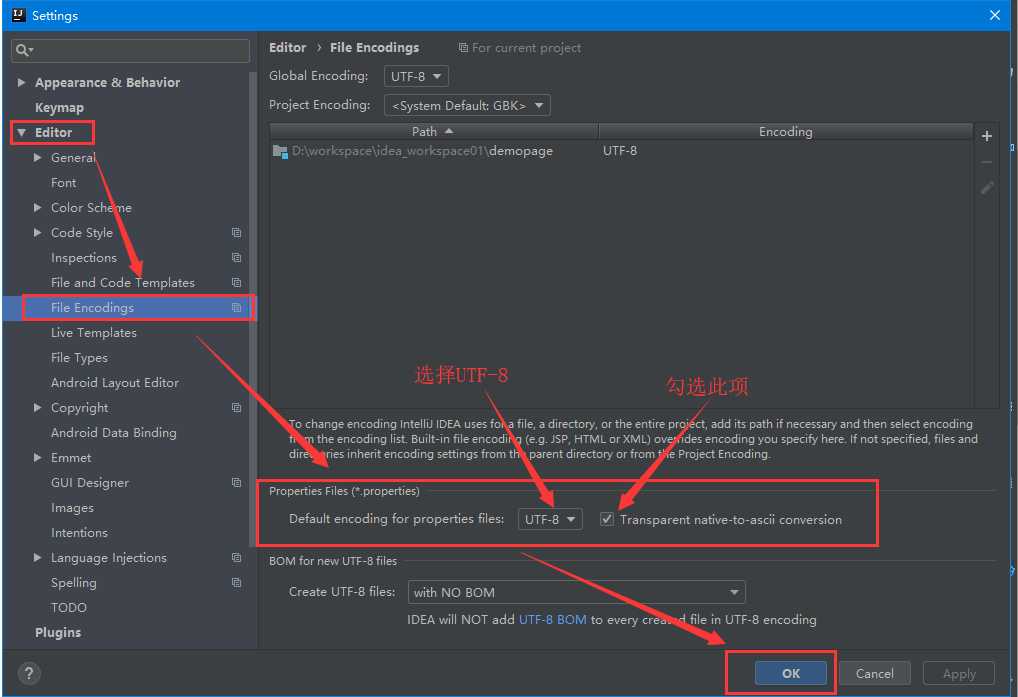Image resolution: width=1018 pixels, height=697 pixels.
Task: Click project-level icon beside File Encodings
Action: tap(236, 308)
